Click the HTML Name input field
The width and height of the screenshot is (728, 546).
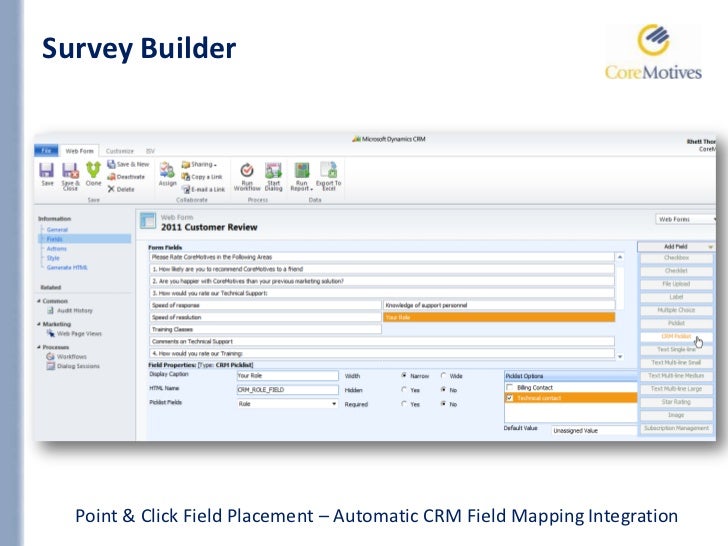pyautogui.click(x=287, y=390)
